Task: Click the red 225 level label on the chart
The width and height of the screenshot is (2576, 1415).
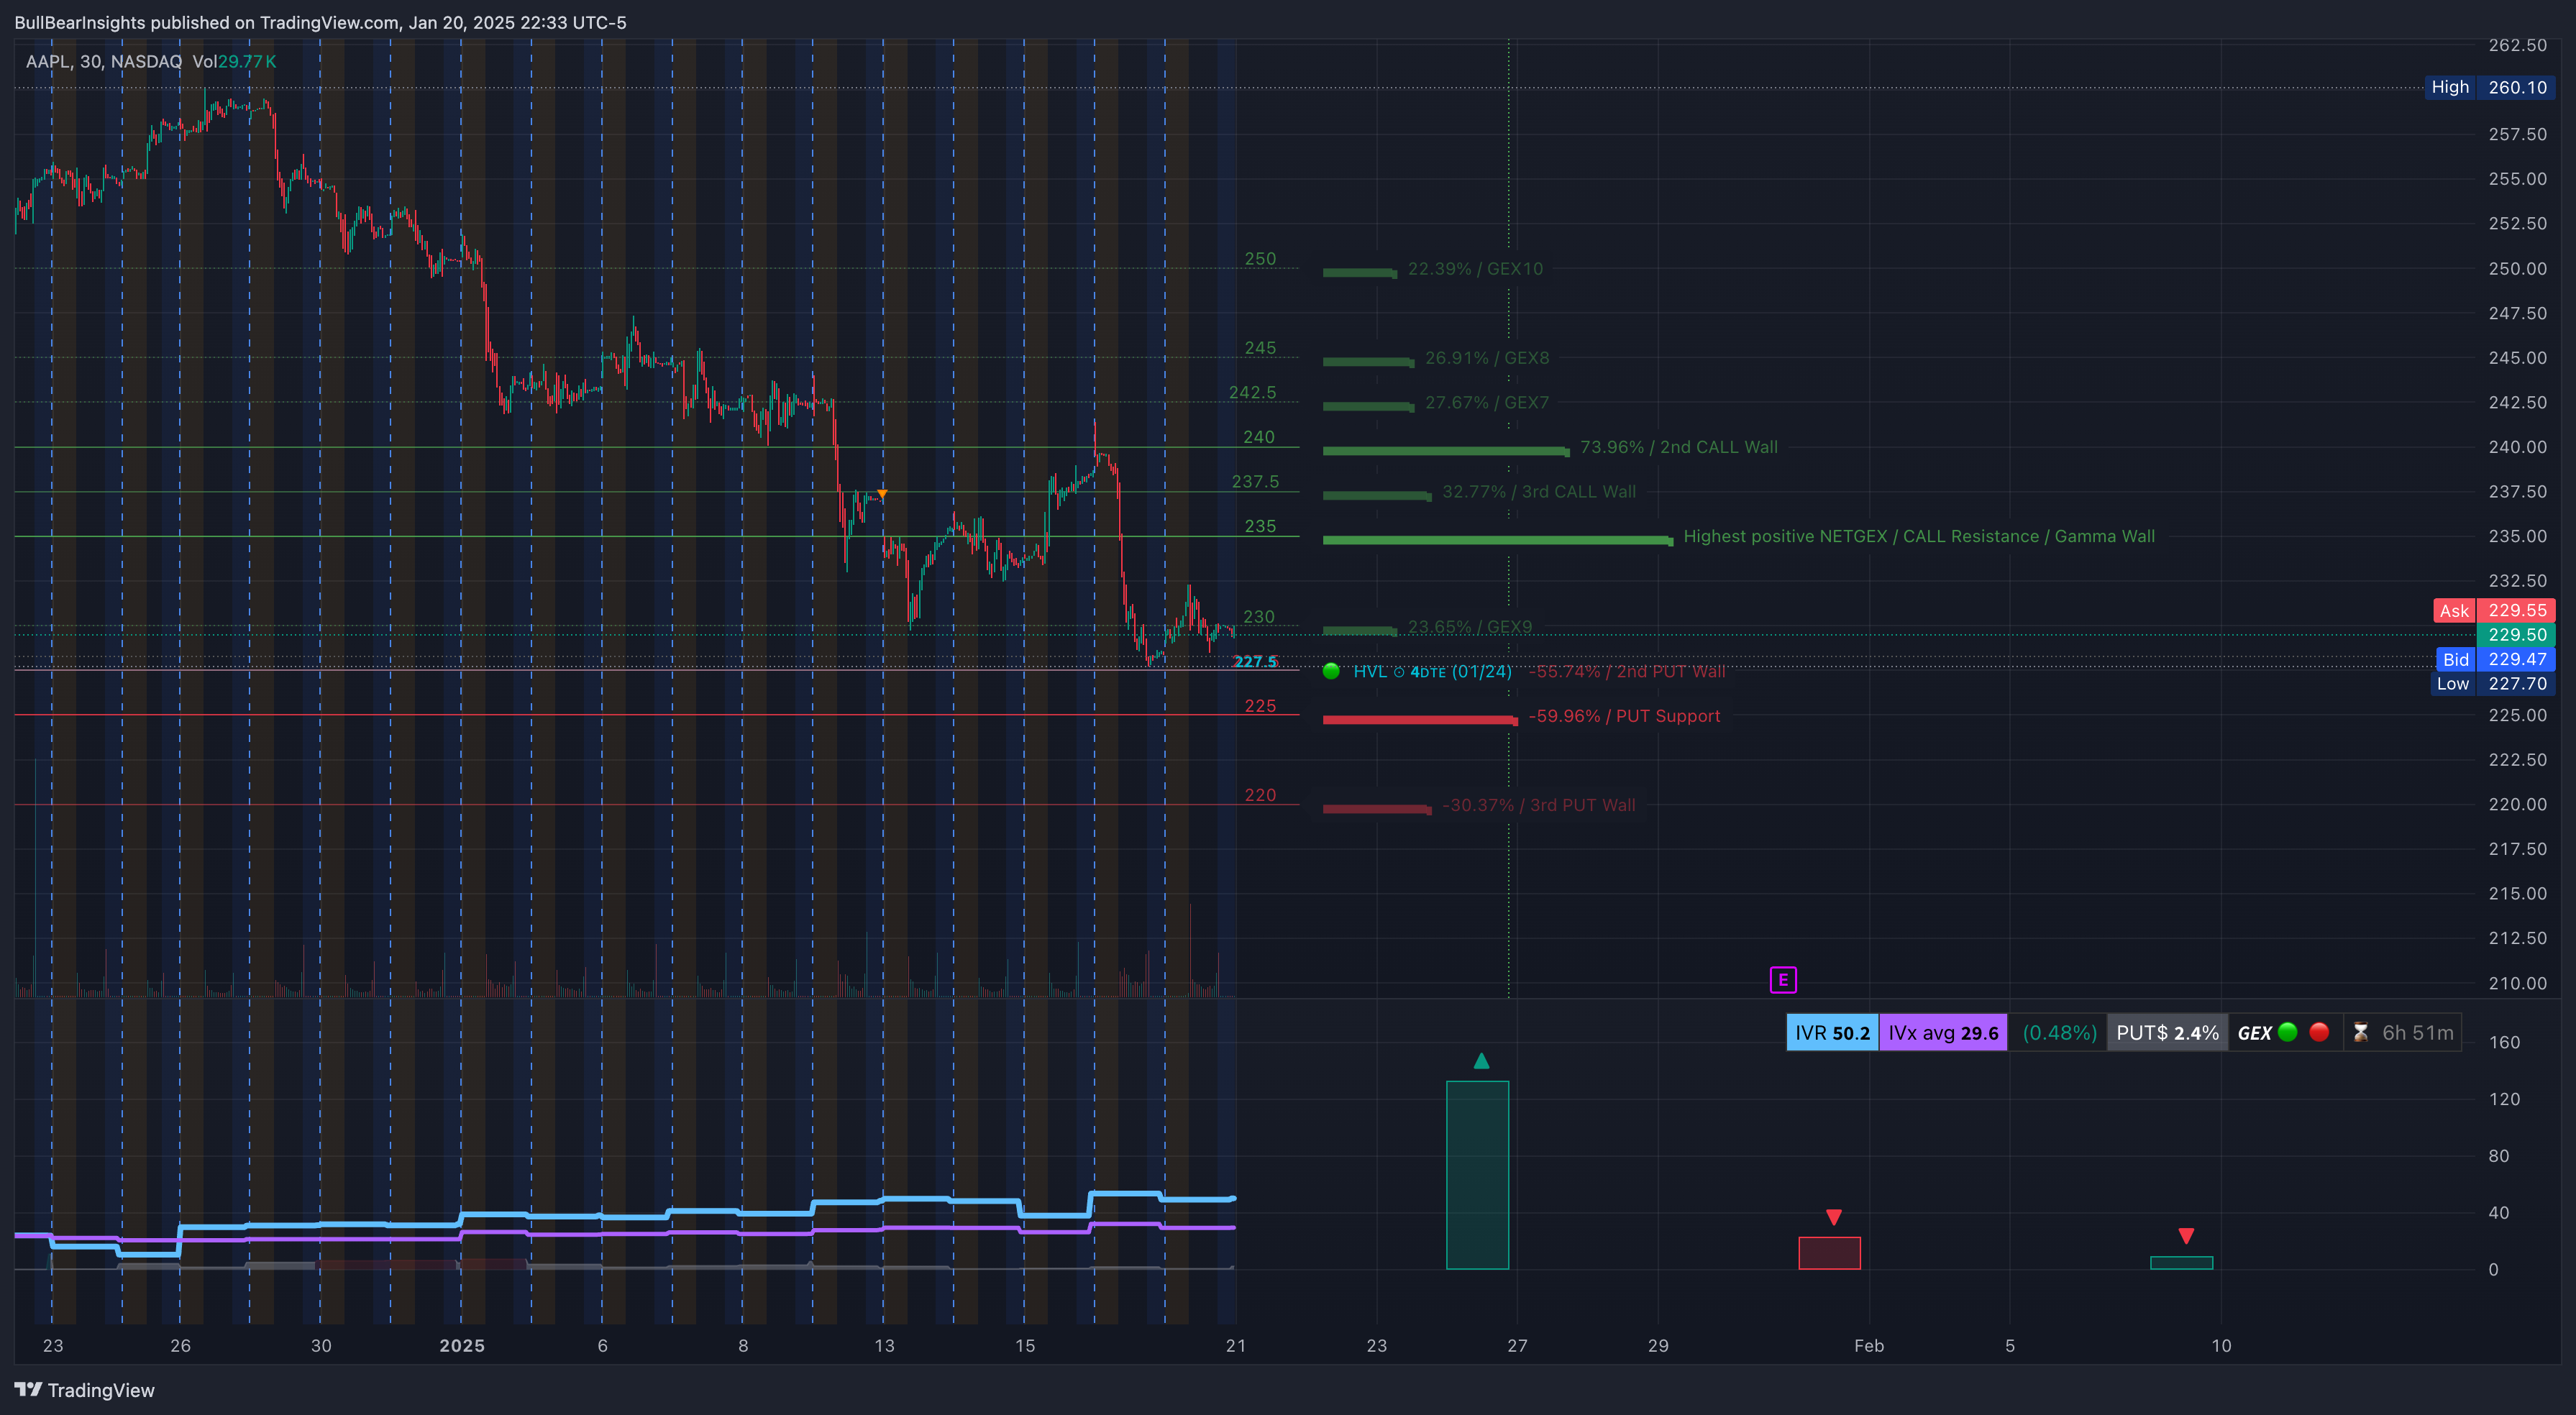Action: point(1259,706)
